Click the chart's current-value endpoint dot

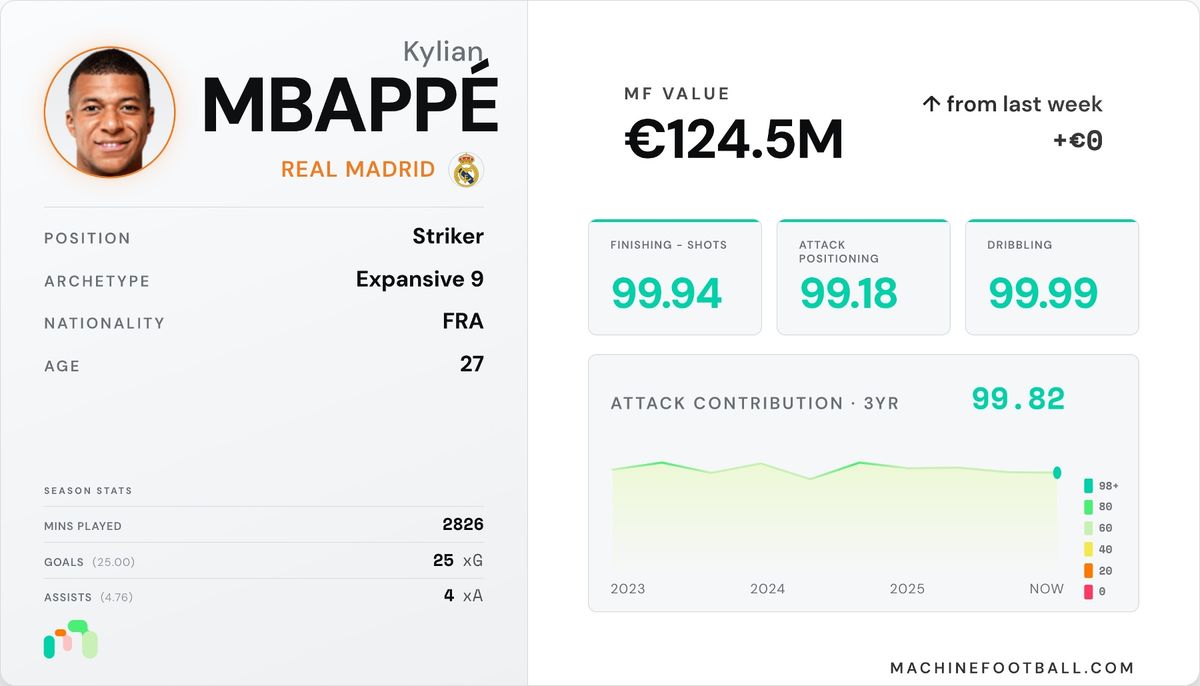tap(1057, 473)
